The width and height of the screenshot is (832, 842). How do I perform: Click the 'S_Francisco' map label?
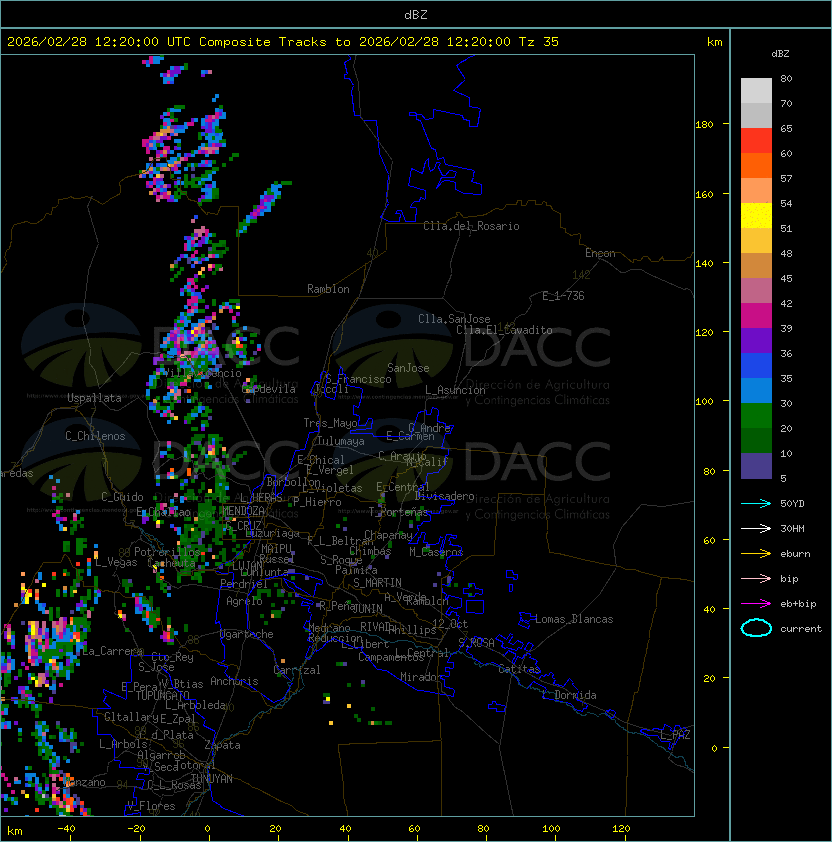(358, 379)
